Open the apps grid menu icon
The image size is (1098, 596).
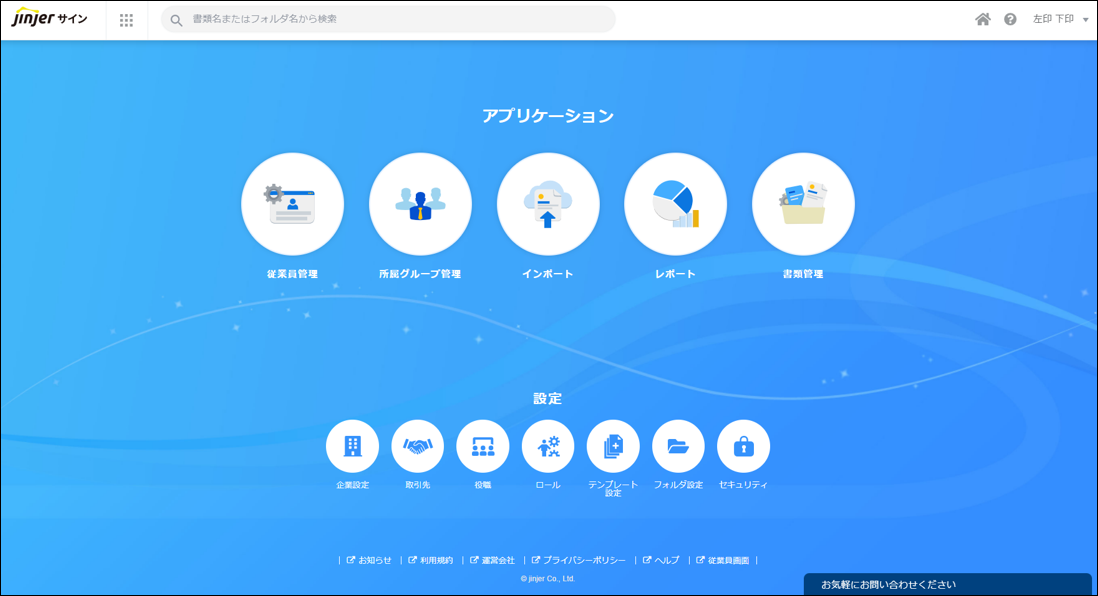pyautogui.click(x=126, y=20)
